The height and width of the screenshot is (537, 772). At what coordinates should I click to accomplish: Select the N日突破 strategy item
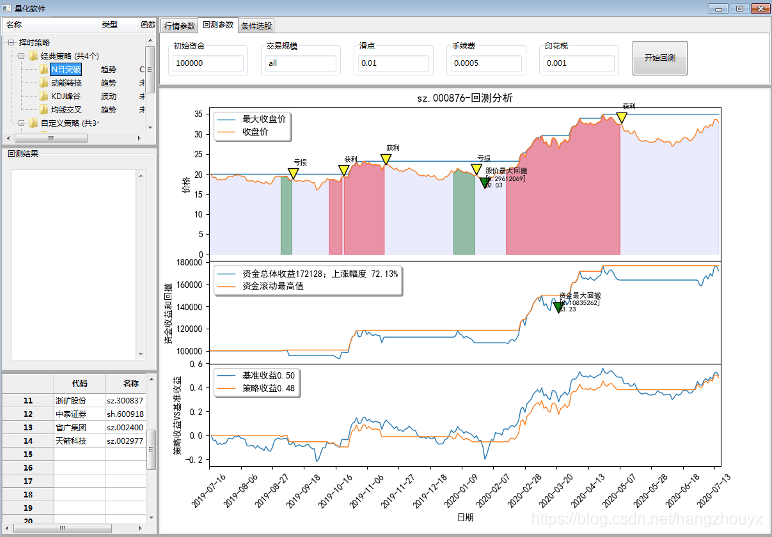click(x=66, y=69)
